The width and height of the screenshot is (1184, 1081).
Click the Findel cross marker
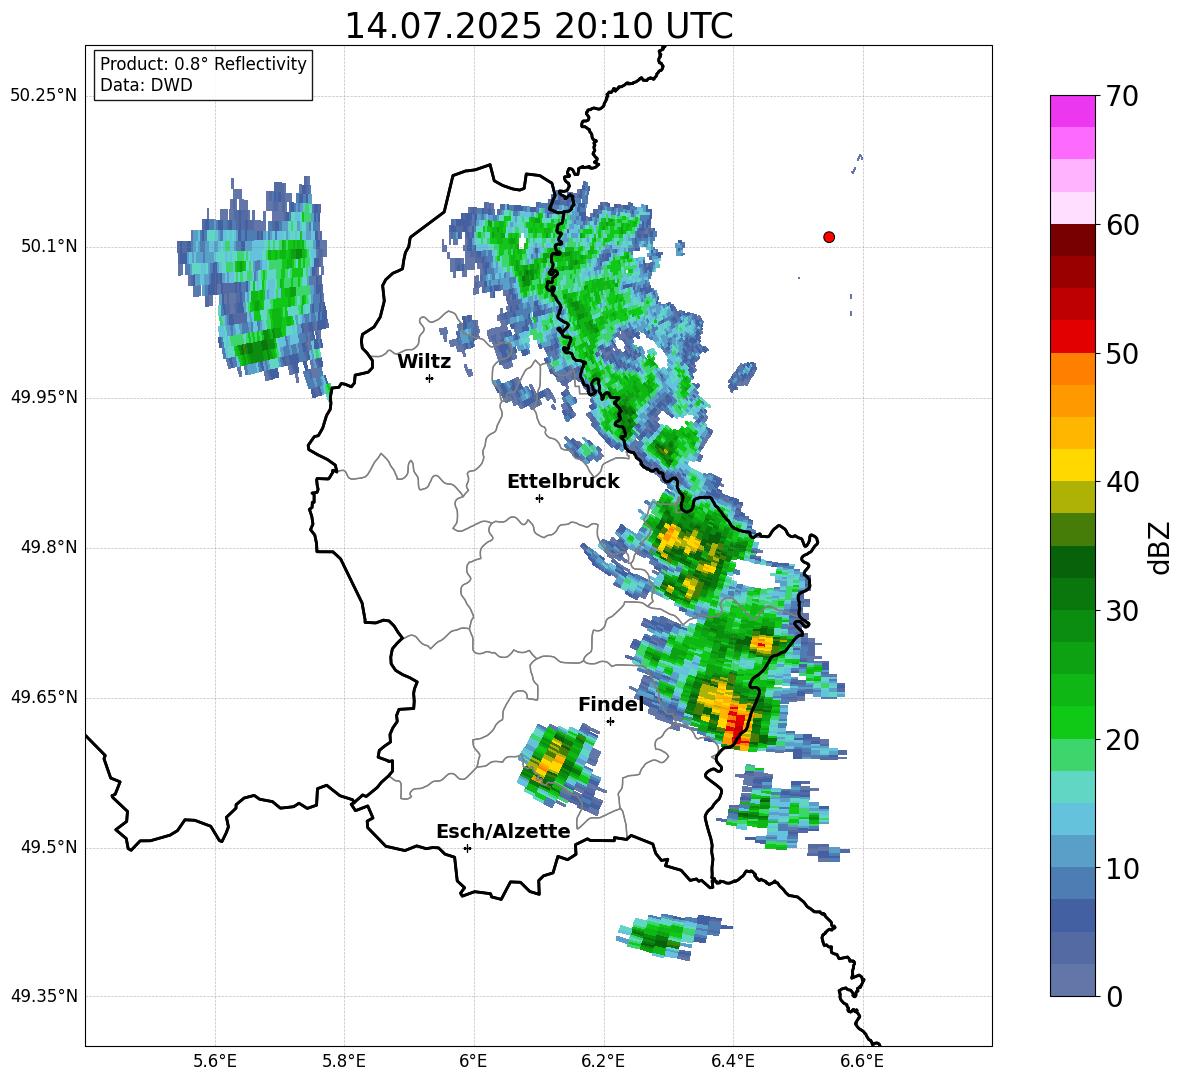610,722
